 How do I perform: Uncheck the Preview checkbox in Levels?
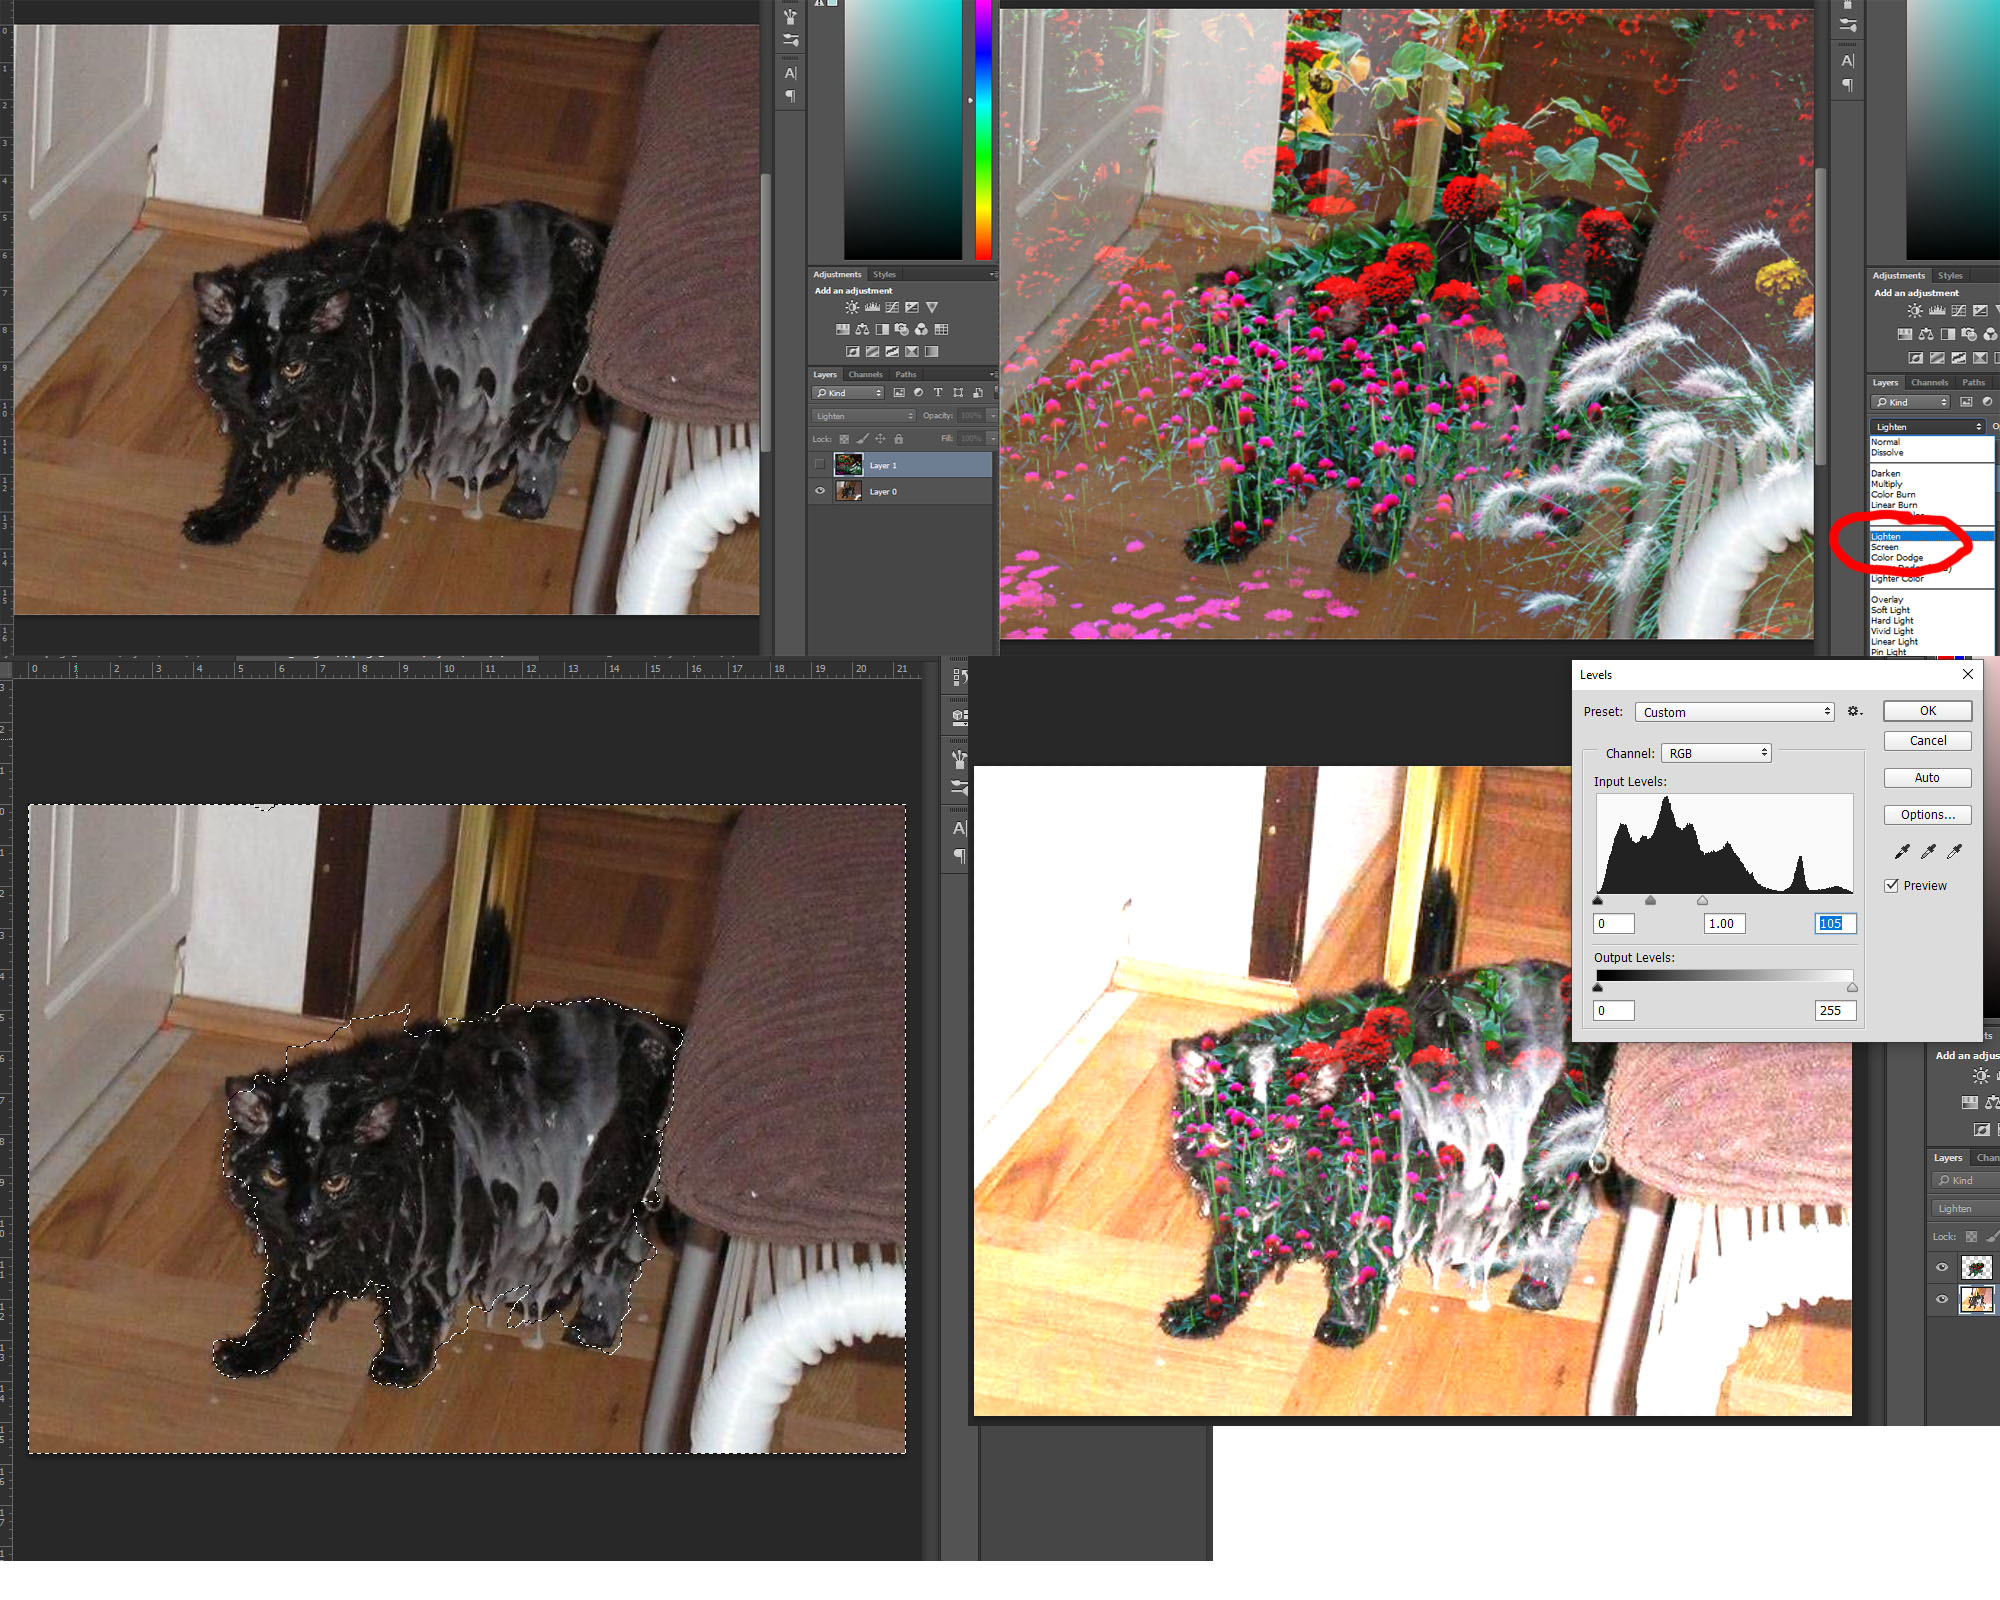point(1892,885)
